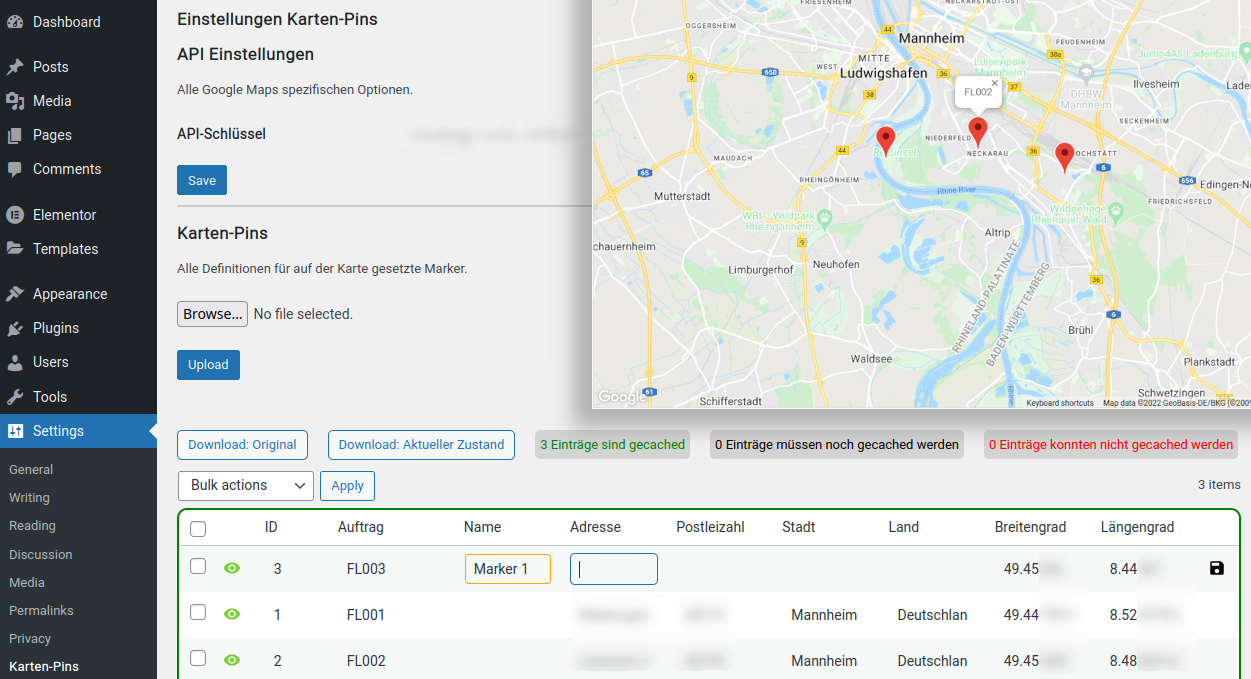Image resolution: width=1251 pixels, height=679 pixels.
Task: Save the API settings with Save button
Action: point(202,180)
